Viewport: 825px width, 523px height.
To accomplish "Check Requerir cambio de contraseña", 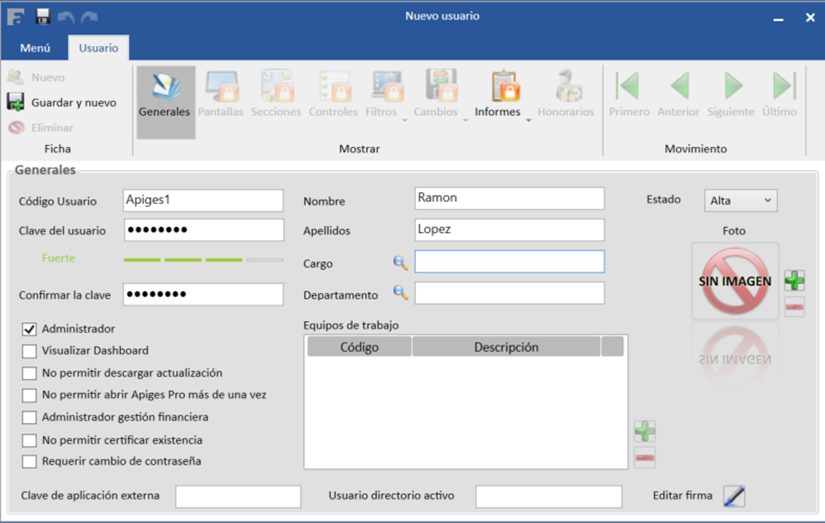I will point(30,462).
